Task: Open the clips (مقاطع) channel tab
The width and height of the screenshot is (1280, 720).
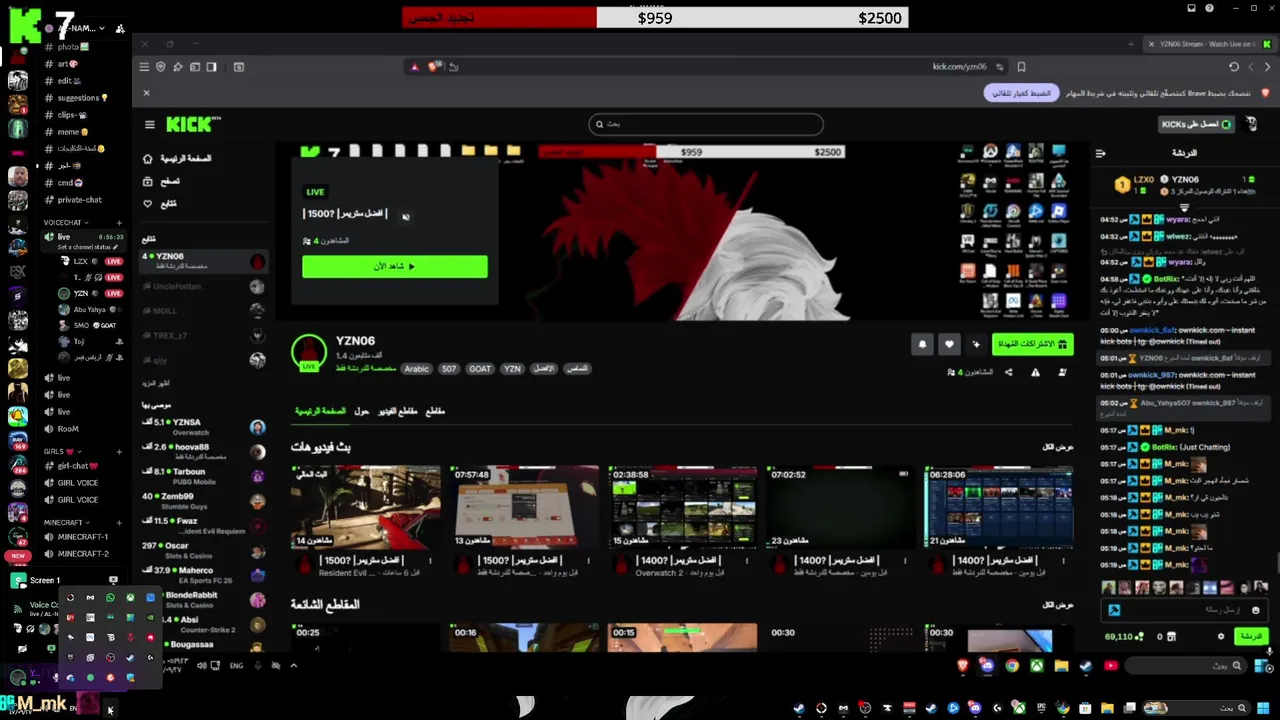Action: click(435, 411)
